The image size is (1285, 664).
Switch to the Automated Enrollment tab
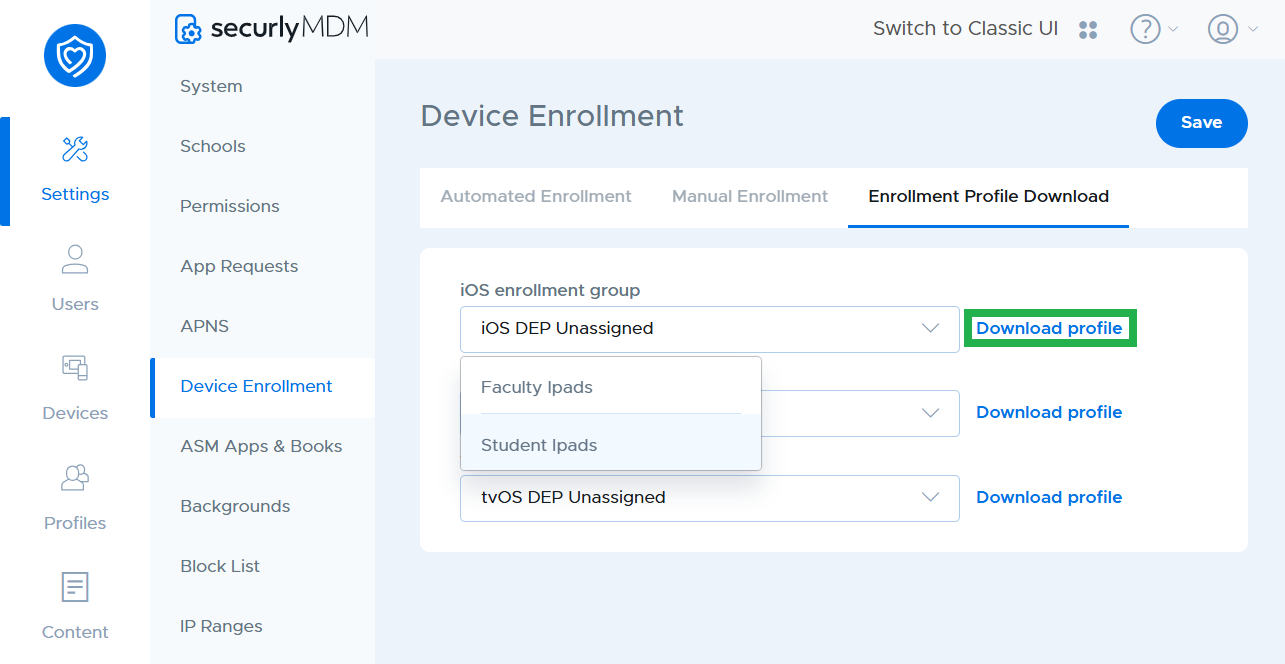point(536,196)
